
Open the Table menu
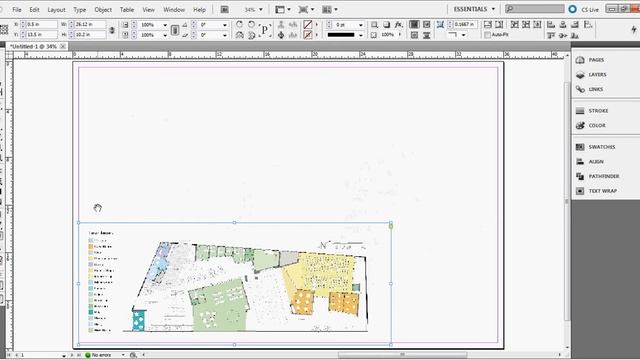coord(127,9)
